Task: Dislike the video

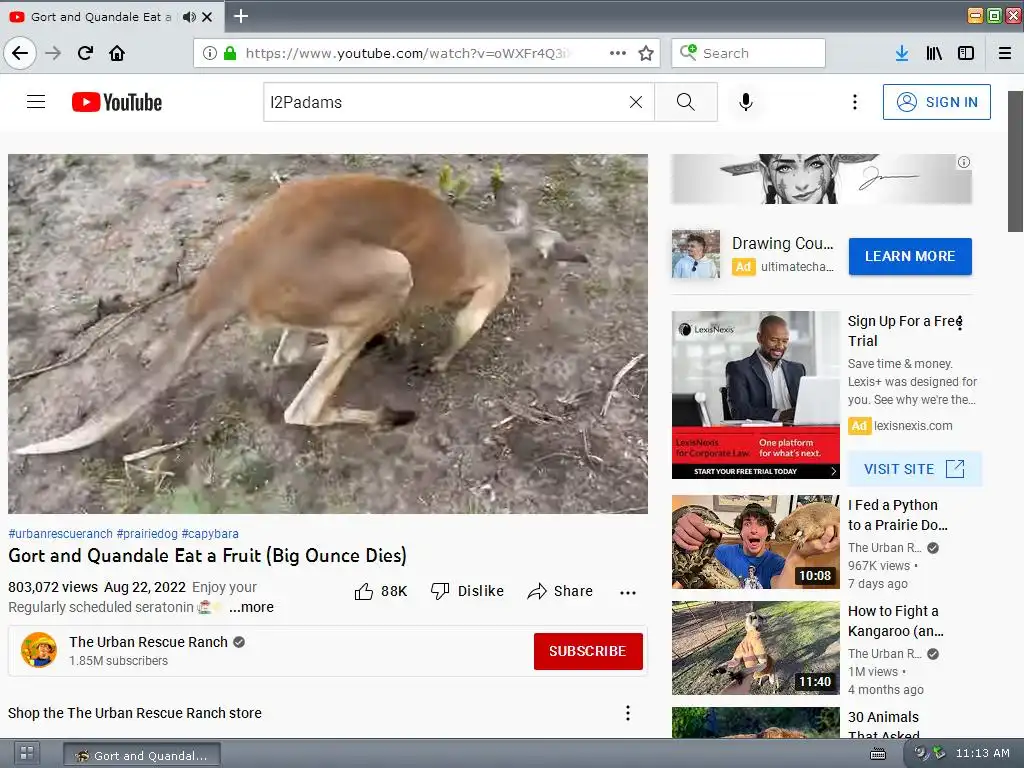Action: 468,591
